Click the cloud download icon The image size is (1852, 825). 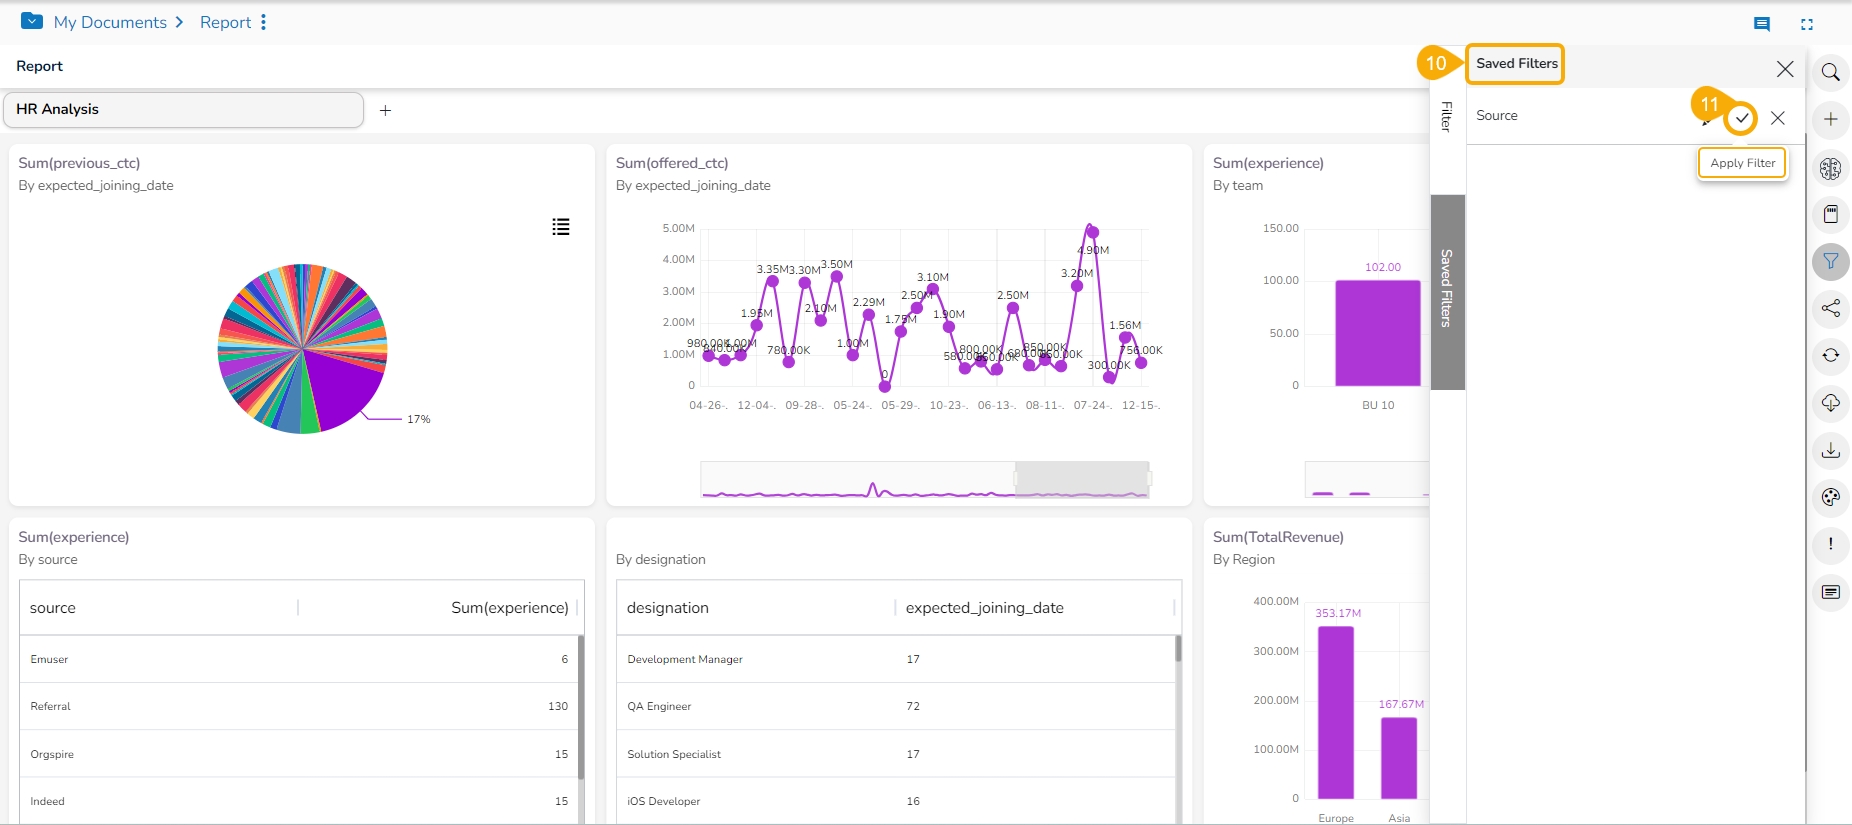pyautogui.click(x=1830, y=403)
